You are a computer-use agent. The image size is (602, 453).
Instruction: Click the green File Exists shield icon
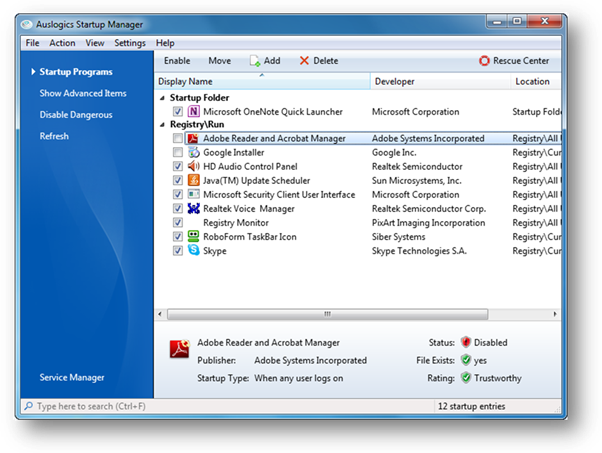[x=466, y=360]
